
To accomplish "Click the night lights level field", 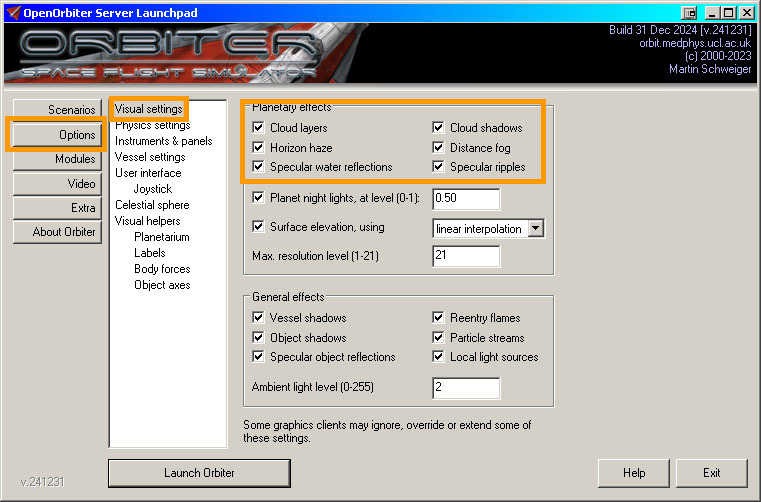I will [x=466, y=199].
